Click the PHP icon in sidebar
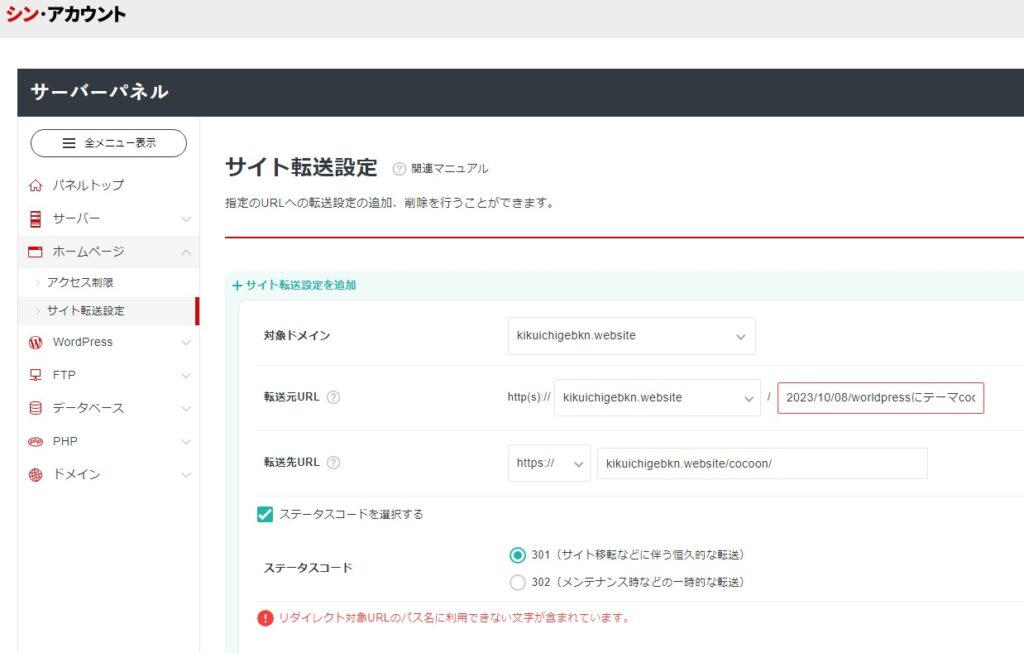 36,441
